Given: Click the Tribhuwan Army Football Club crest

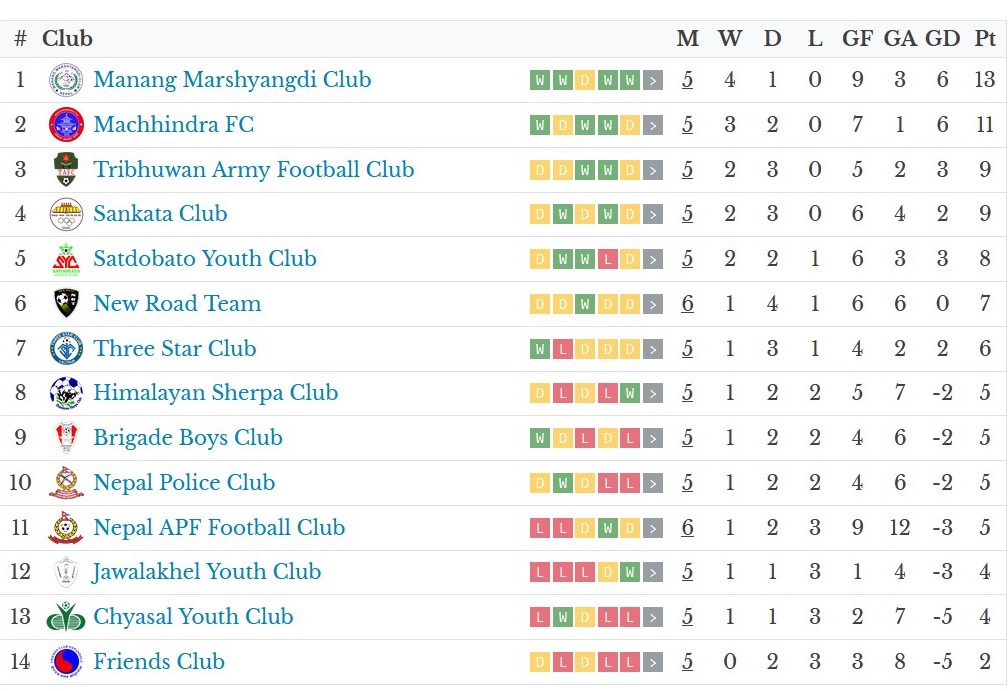Looking at the screenshot, I should pyautogui.click(x=66, y=170).
